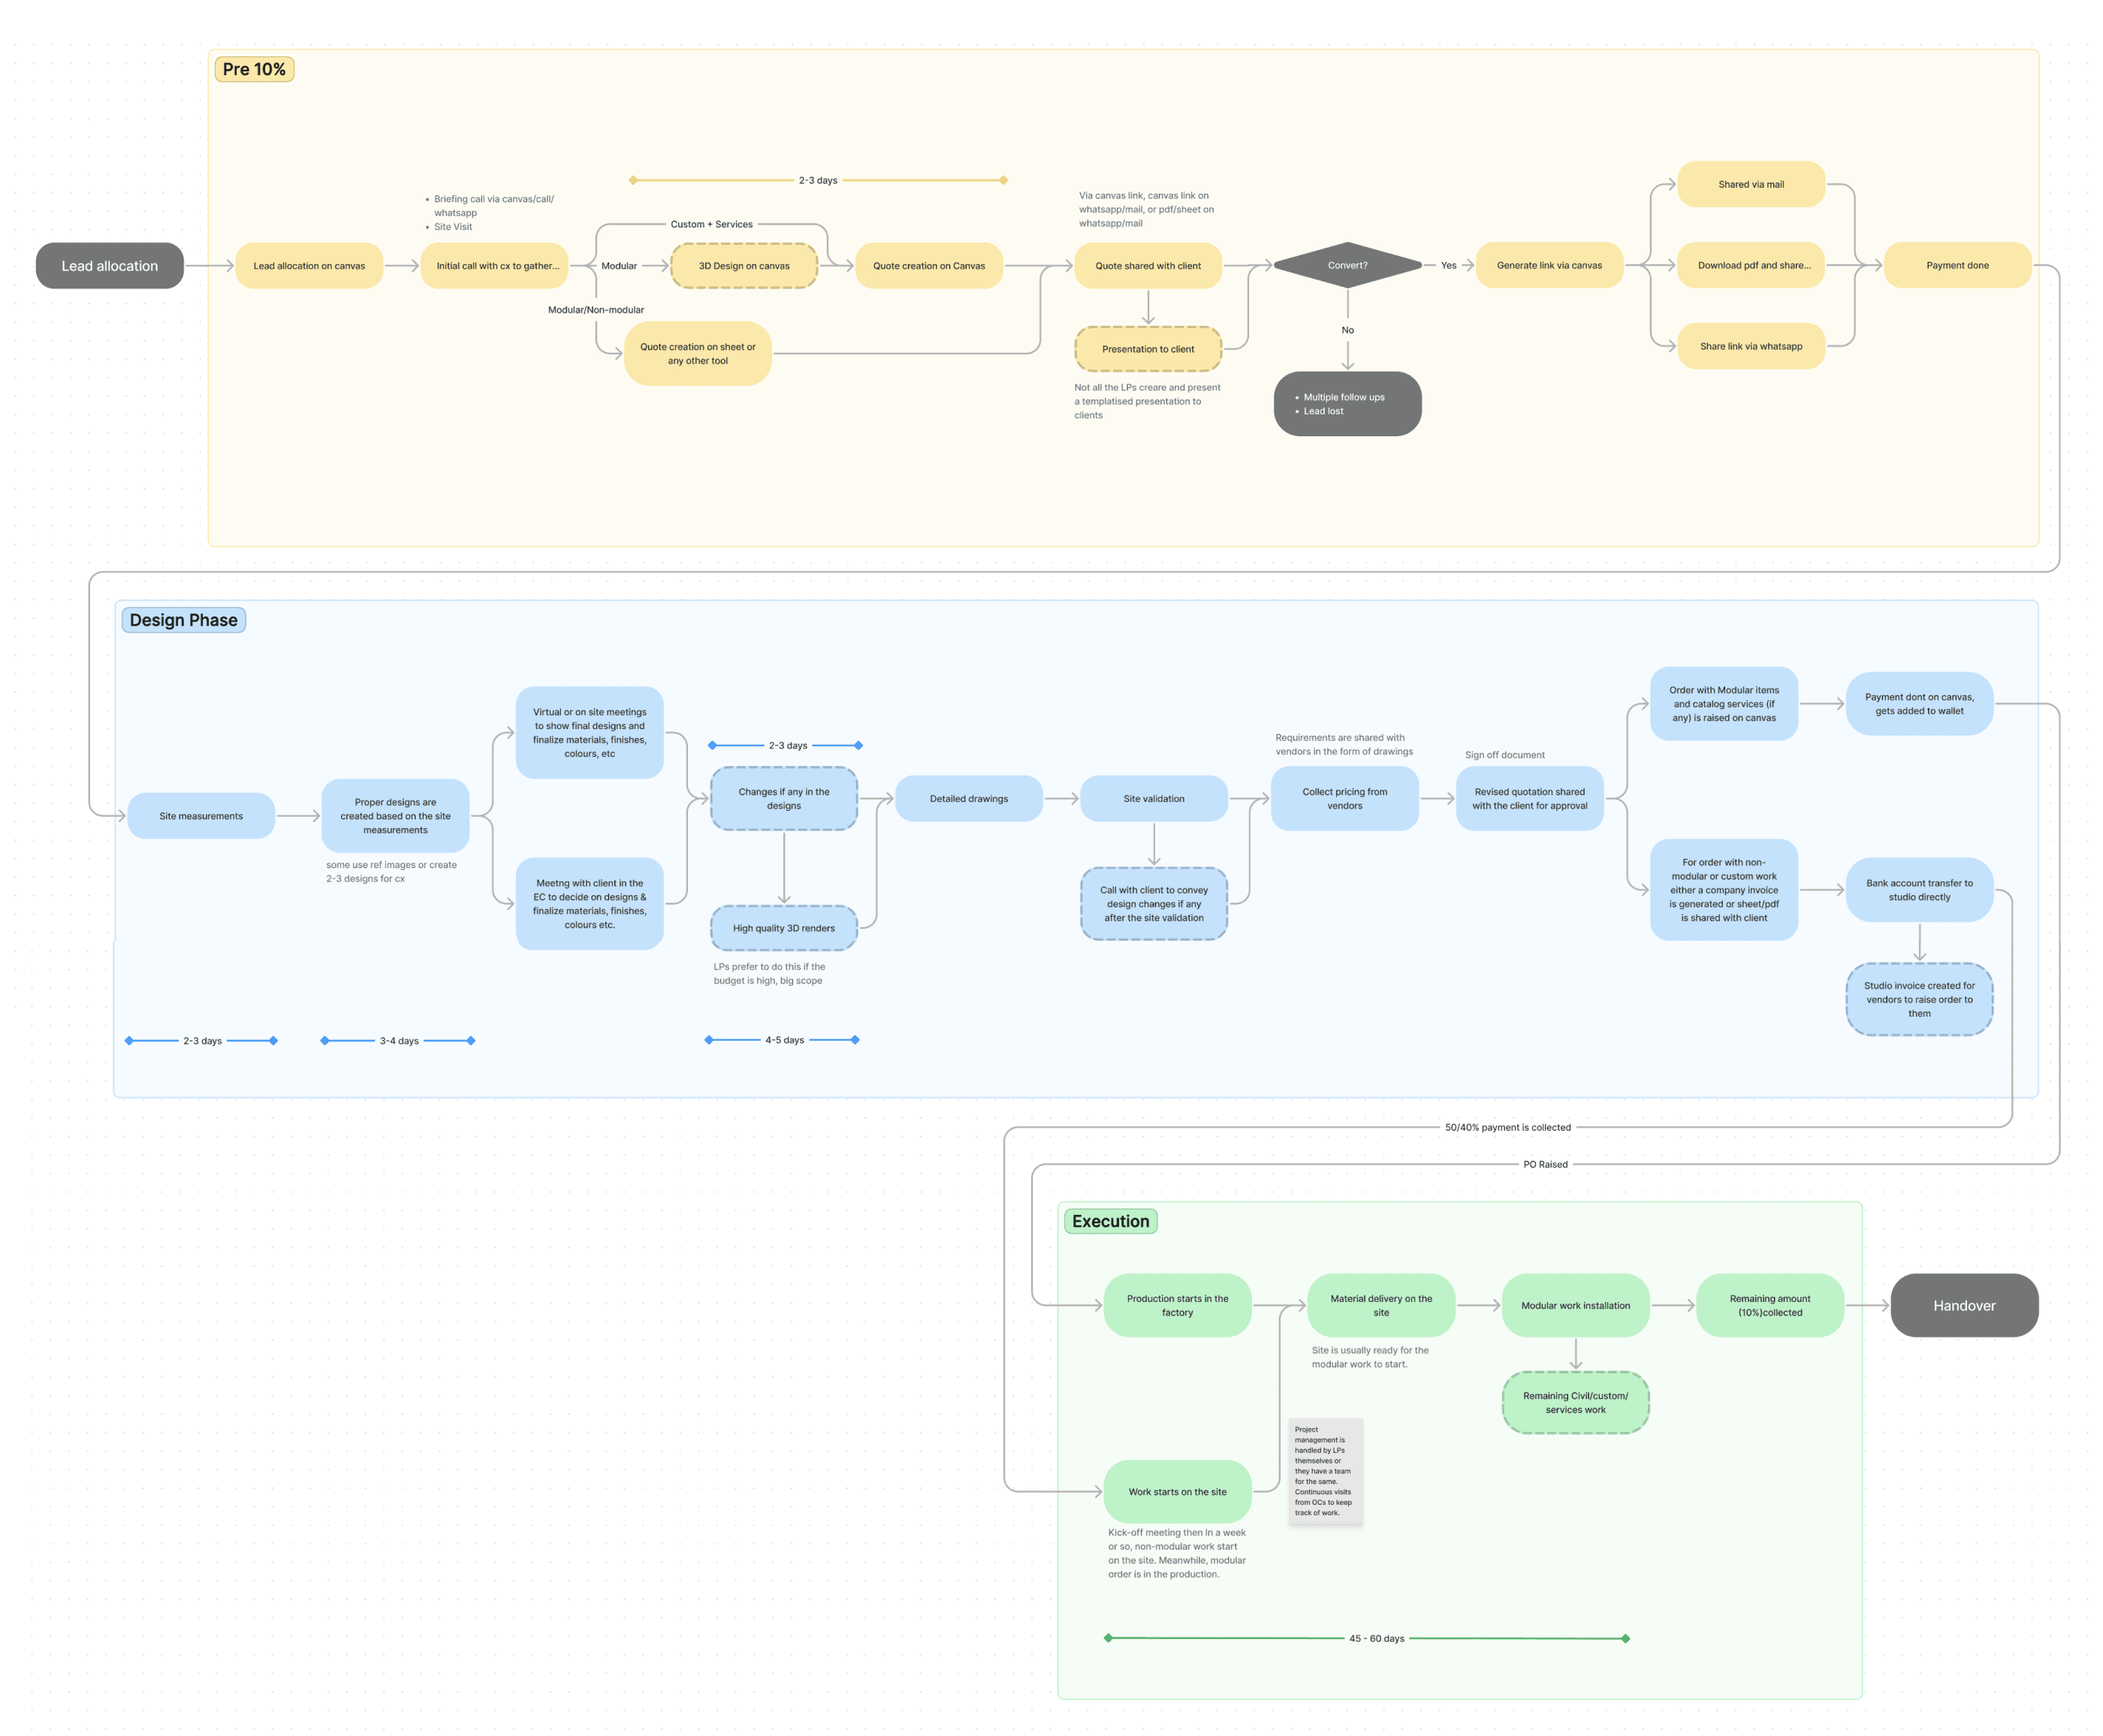This screenshot has width=2103, height=1736.
Task: Select the High quality 3D renders node
Action: (784, 928)
